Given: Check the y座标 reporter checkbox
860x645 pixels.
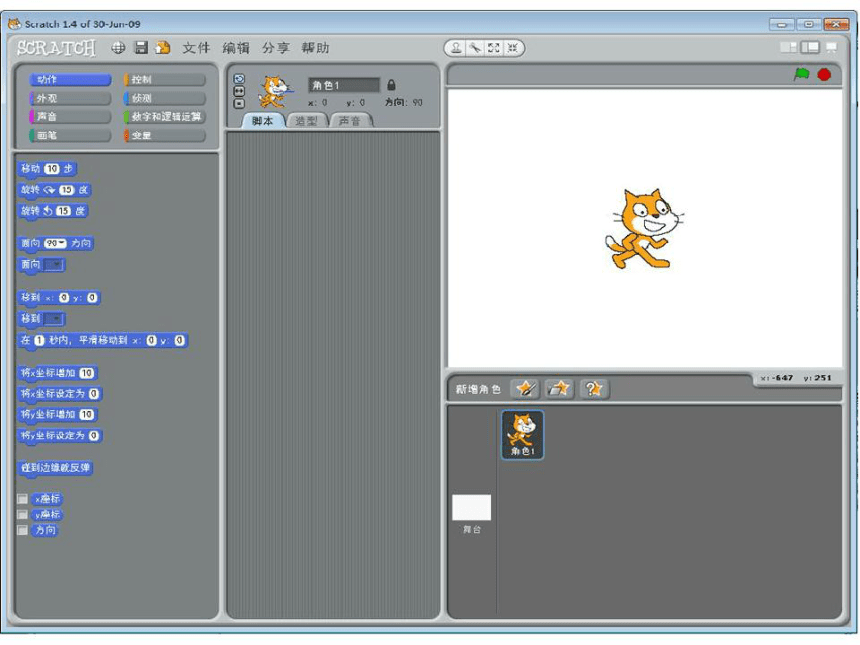Looking at the screenshot, I should click(x=22, y=514).
